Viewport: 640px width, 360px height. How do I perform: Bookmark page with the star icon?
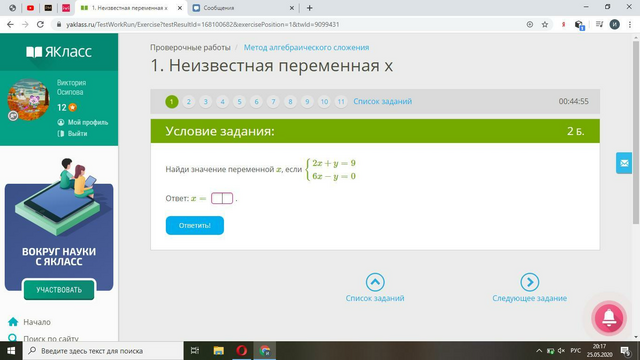pyautogui.click(x=544, y=24)
